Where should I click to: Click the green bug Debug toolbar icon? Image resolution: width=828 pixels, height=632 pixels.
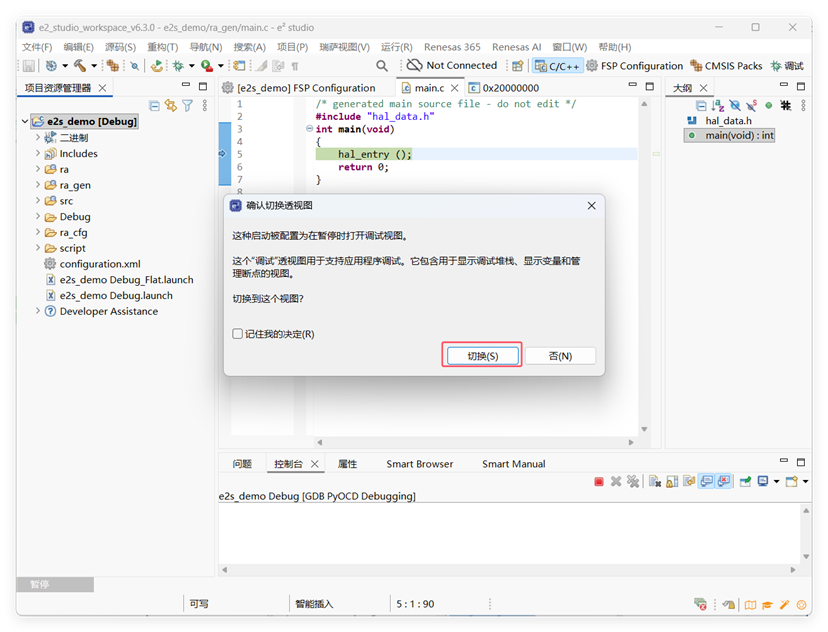click(178, 65)
